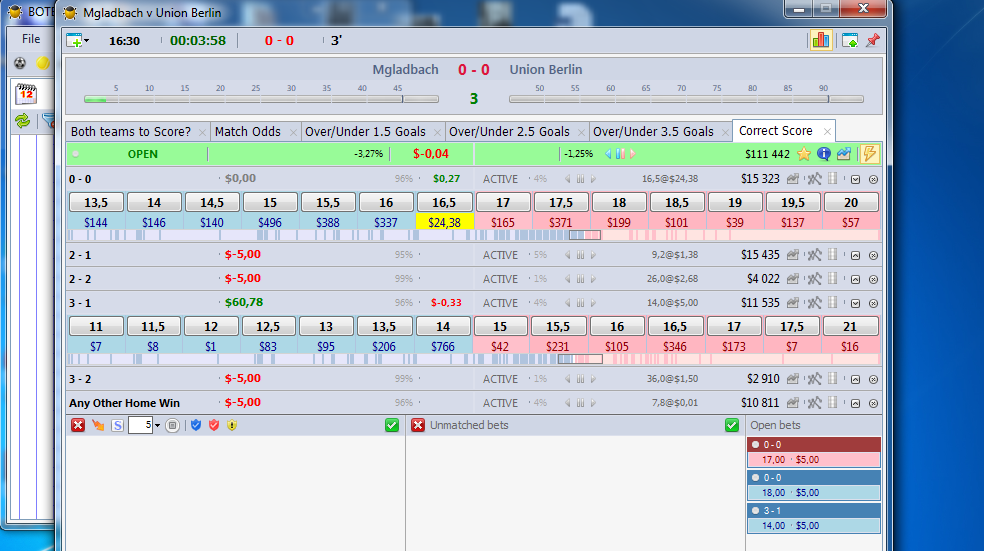Image resolution: width=984 pixels, height=551 pixels.
Task: Click the pink right arrow in the green market bar
Action: tap(633, 154)
